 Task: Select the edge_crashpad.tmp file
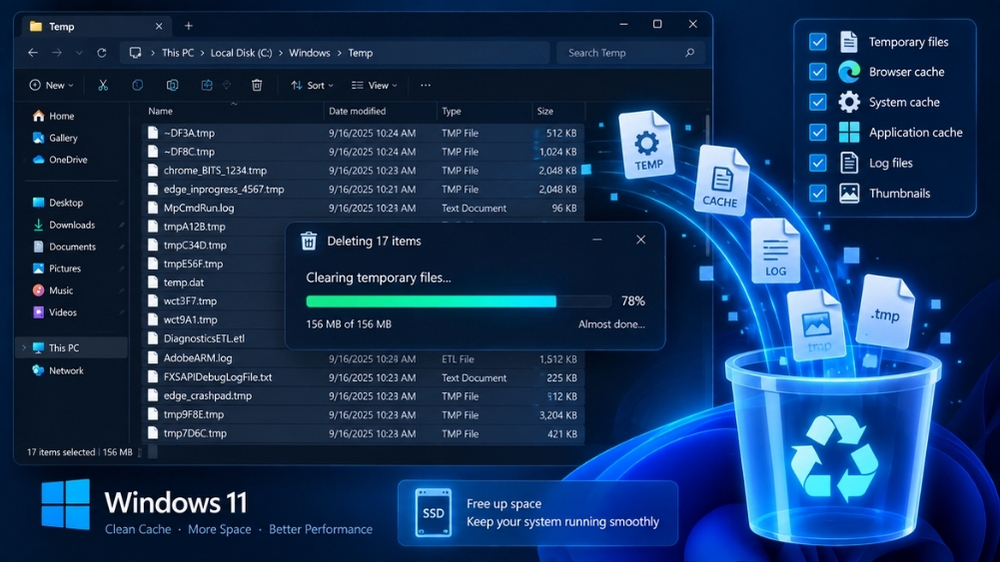coord(362,396)
